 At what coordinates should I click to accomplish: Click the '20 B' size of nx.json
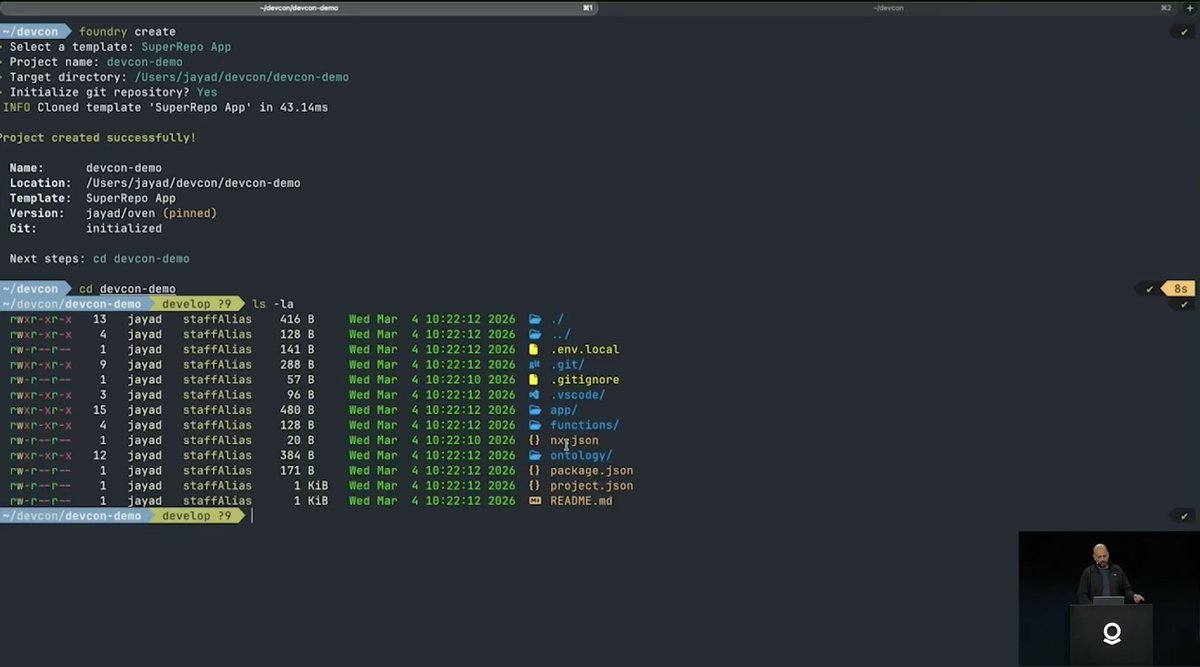(300, 440)
